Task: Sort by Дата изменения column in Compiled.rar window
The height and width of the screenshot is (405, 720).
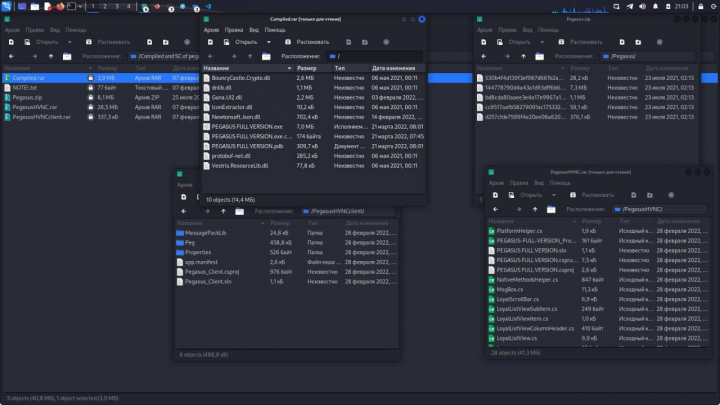Action: [x=398, y=68]
